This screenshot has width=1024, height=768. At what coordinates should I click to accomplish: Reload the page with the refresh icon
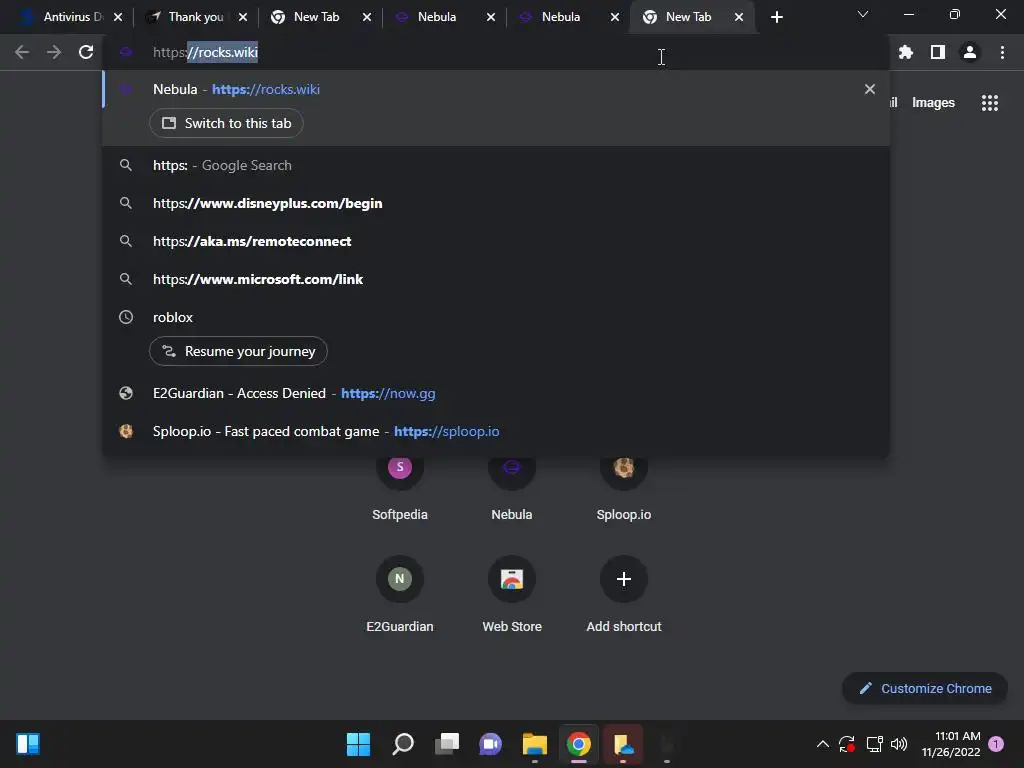coord(86,52)
